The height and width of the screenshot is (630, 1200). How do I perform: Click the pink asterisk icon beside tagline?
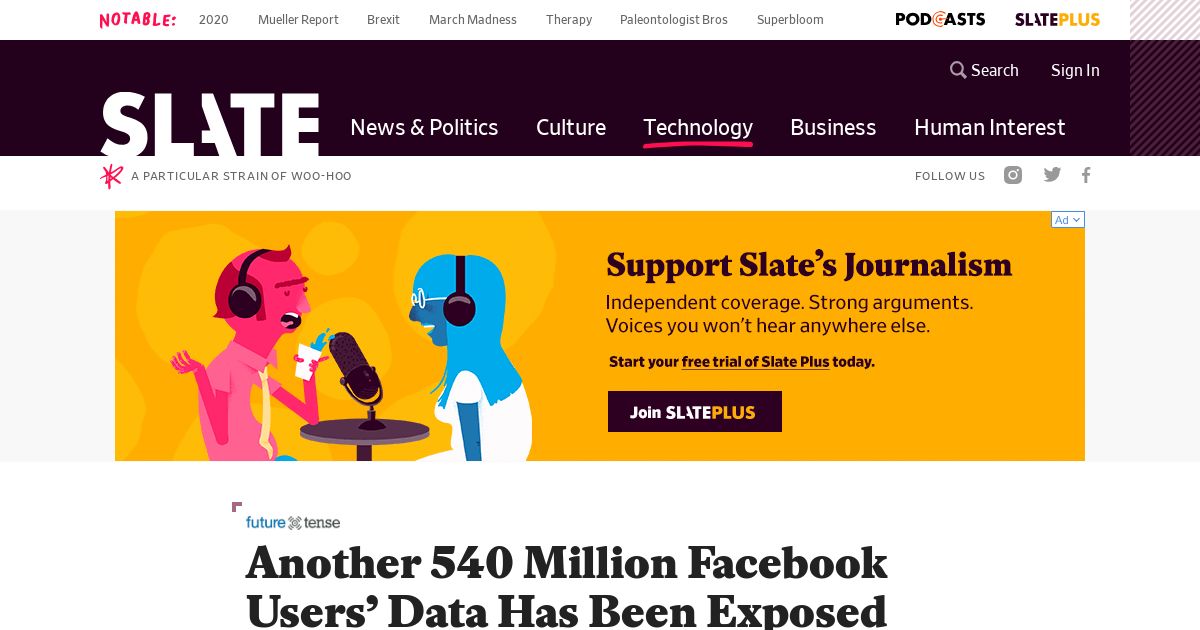point(111,176)
